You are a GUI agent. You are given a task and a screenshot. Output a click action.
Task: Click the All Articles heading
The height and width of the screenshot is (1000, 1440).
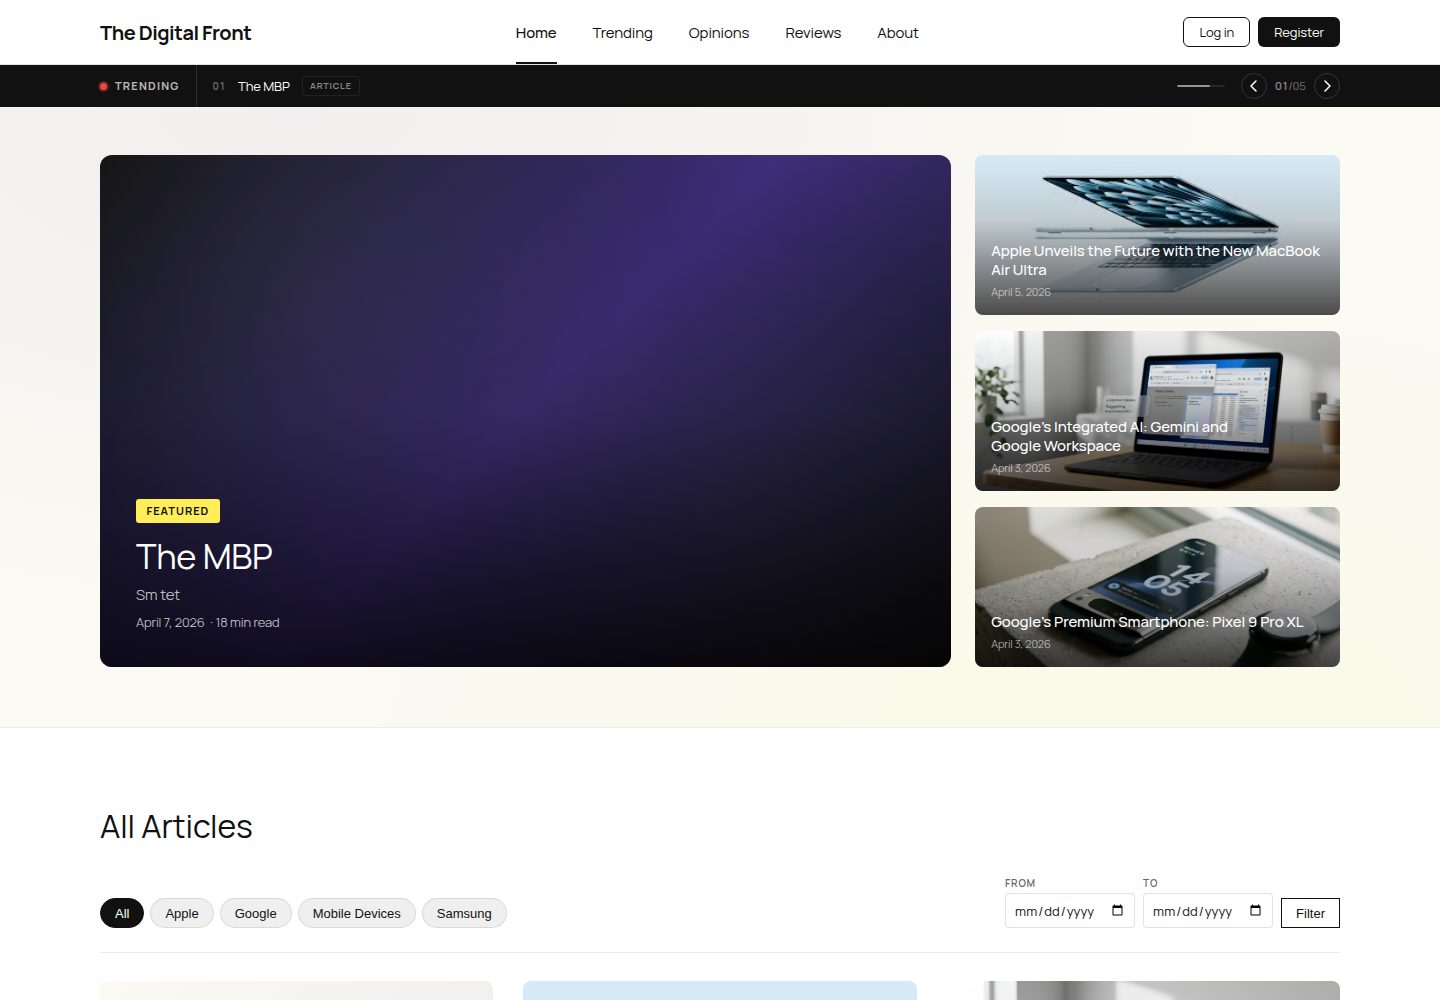176,827
